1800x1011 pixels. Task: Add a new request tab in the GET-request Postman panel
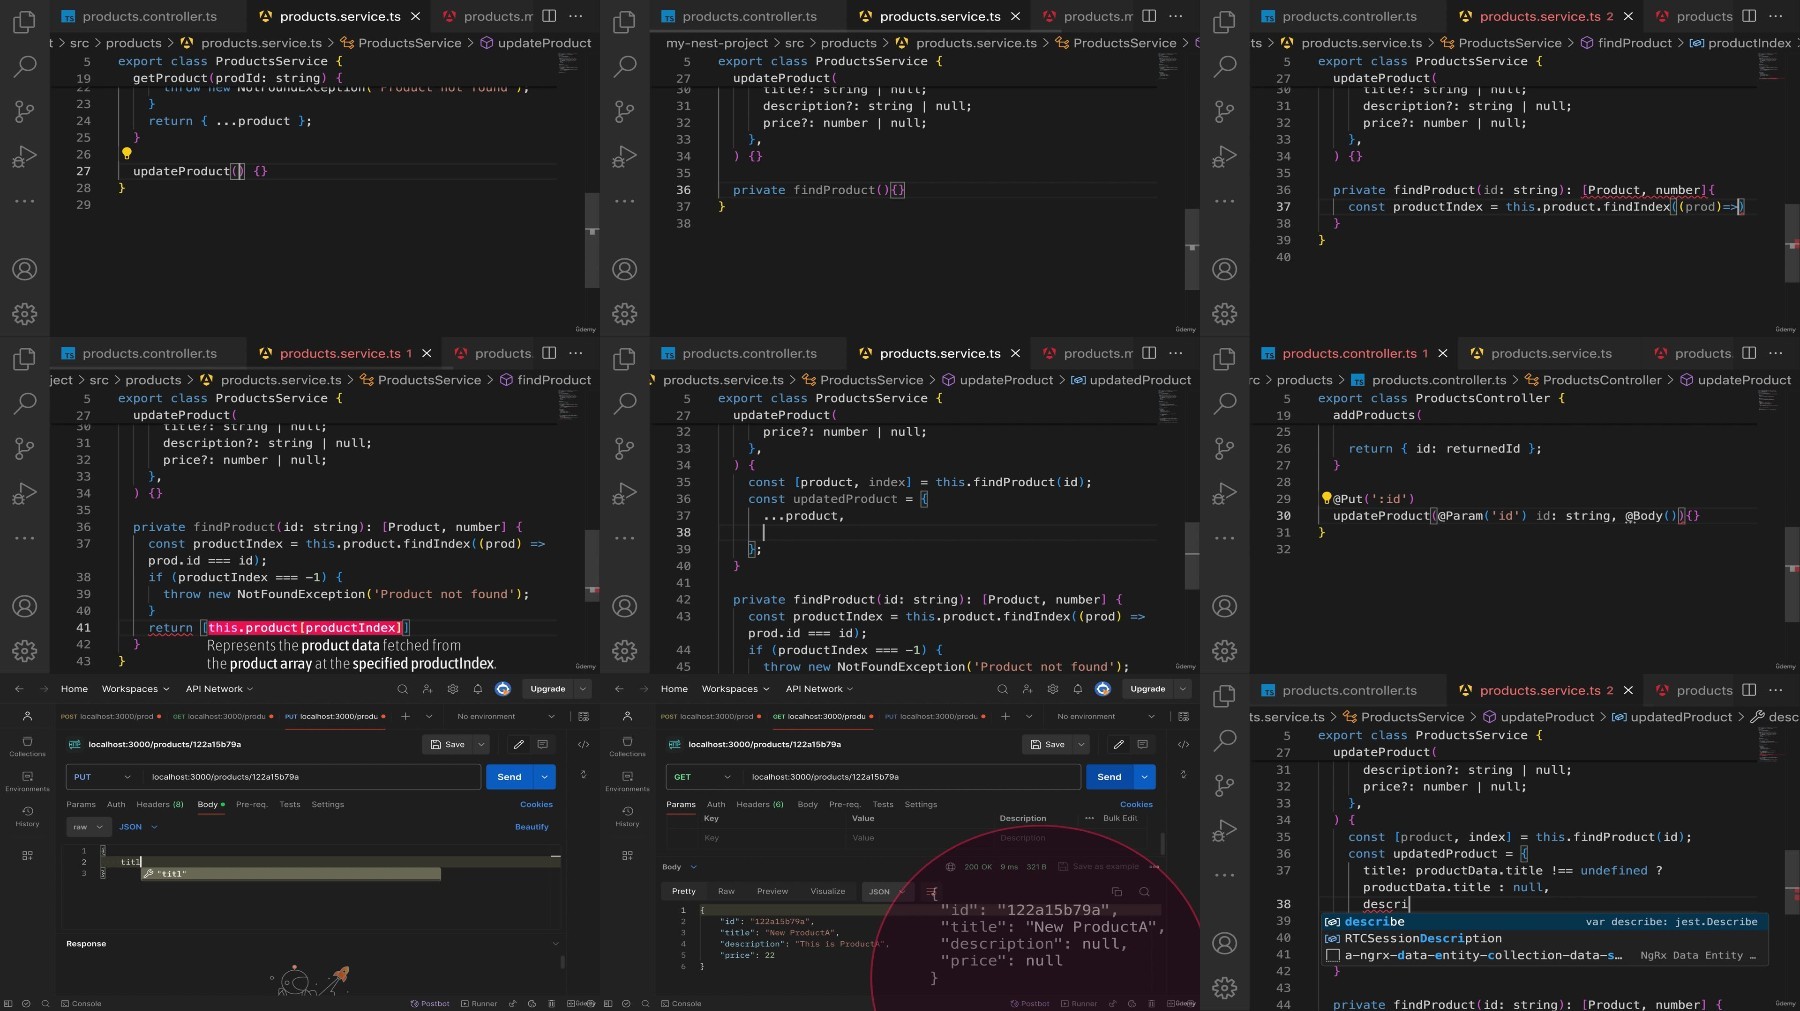point(1005,716)
